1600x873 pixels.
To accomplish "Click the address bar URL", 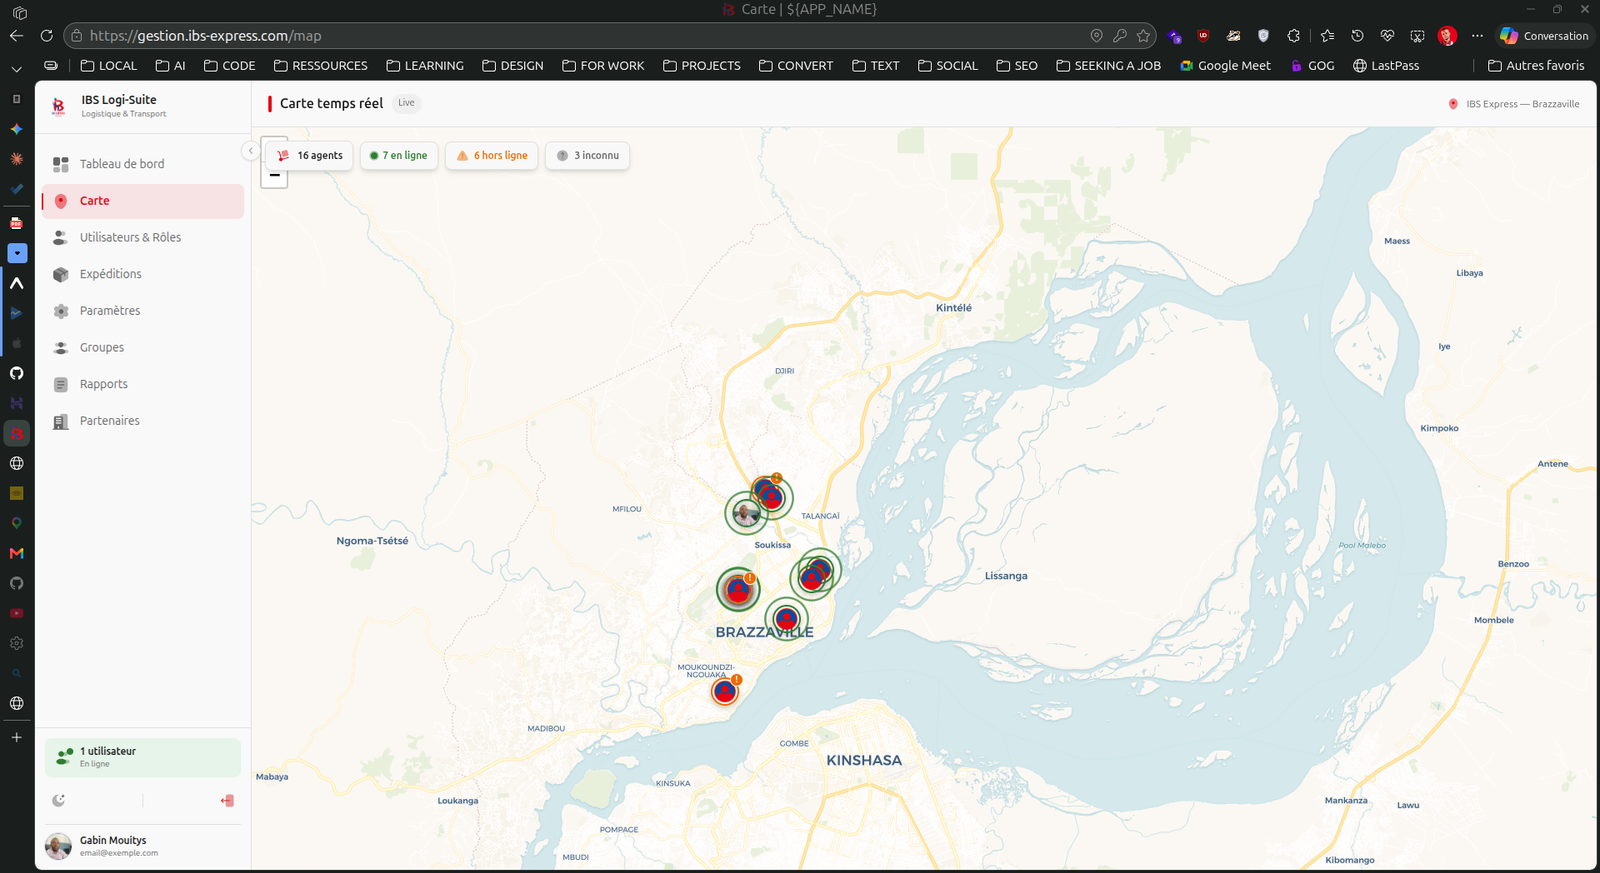I will coord(205,36).
